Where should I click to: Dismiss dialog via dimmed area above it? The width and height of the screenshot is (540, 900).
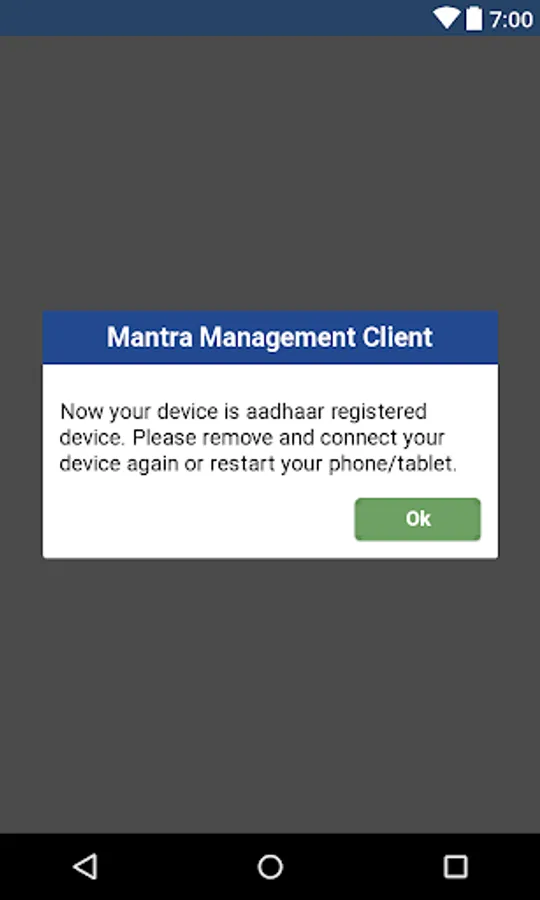coord(270,172)
